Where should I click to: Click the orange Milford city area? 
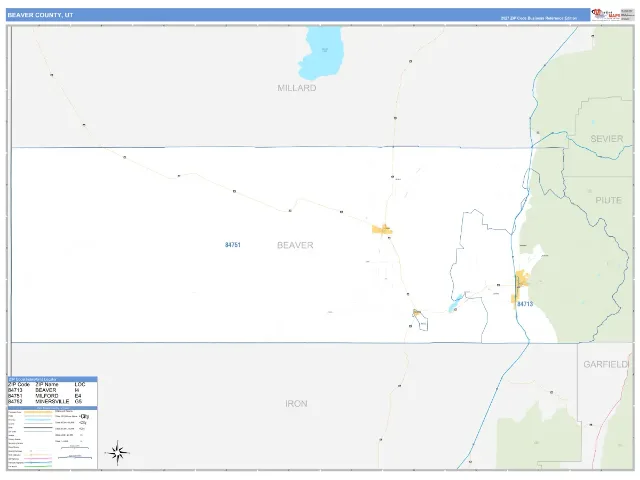(382, 229)
